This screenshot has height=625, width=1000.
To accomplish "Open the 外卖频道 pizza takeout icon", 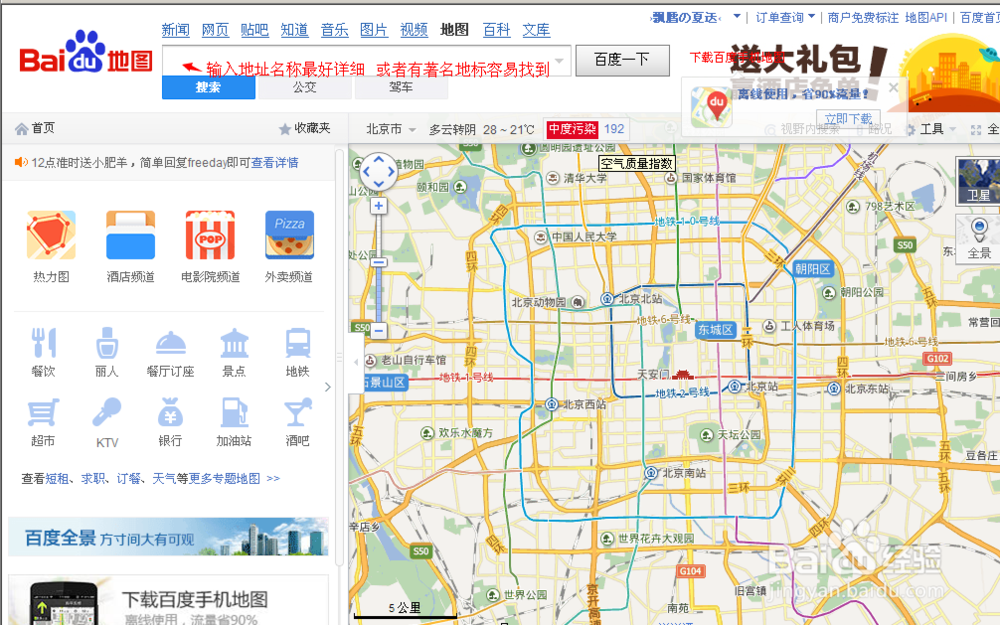I will [290, 235].
